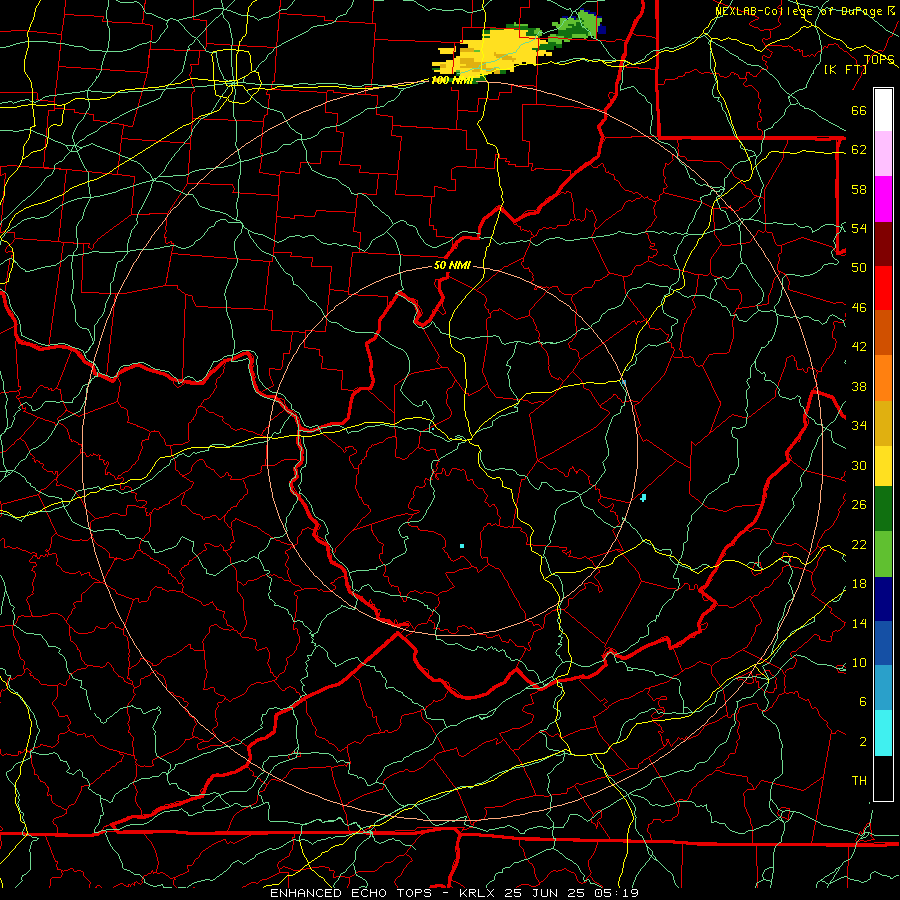Click the "38" legend value

tap(859, 386)
